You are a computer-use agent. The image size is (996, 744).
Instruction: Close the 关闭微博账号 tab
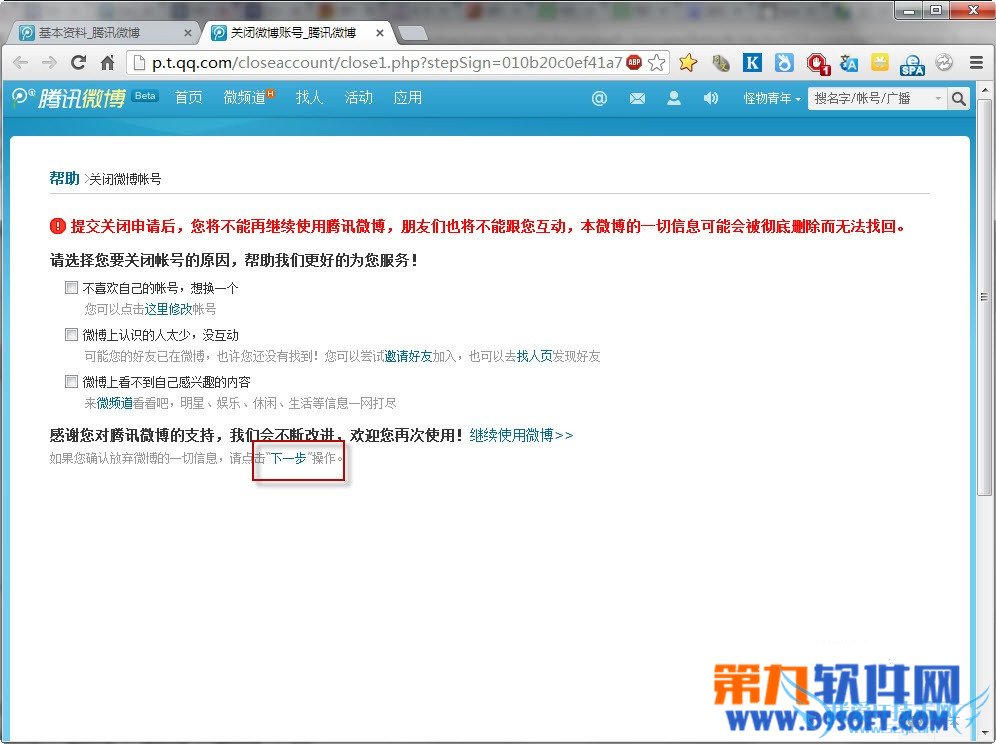380,33
